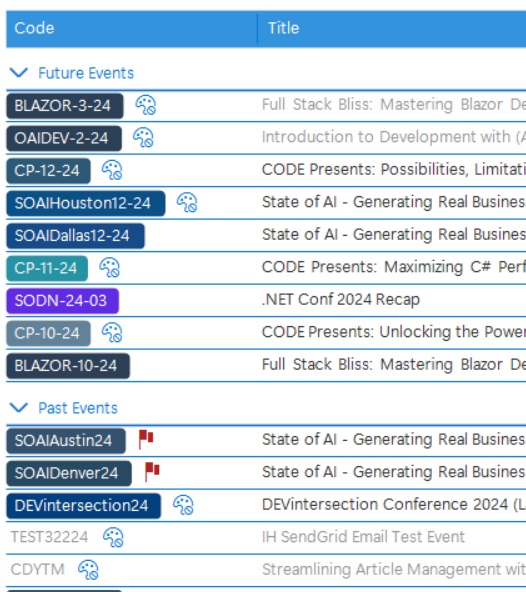Click the palette icon beside CP-11-24
Screen dimensions: 526x592
pos(110,268)
